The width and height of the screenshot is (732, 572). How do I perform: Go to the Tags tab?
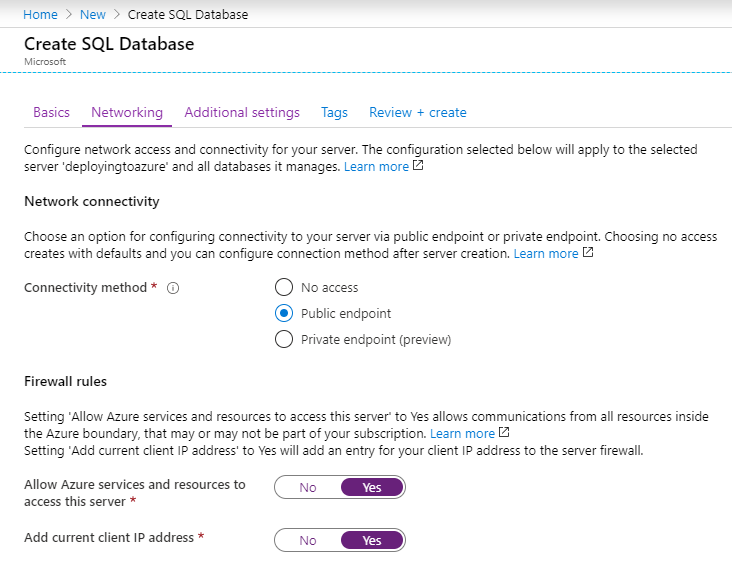coord(334,112)
